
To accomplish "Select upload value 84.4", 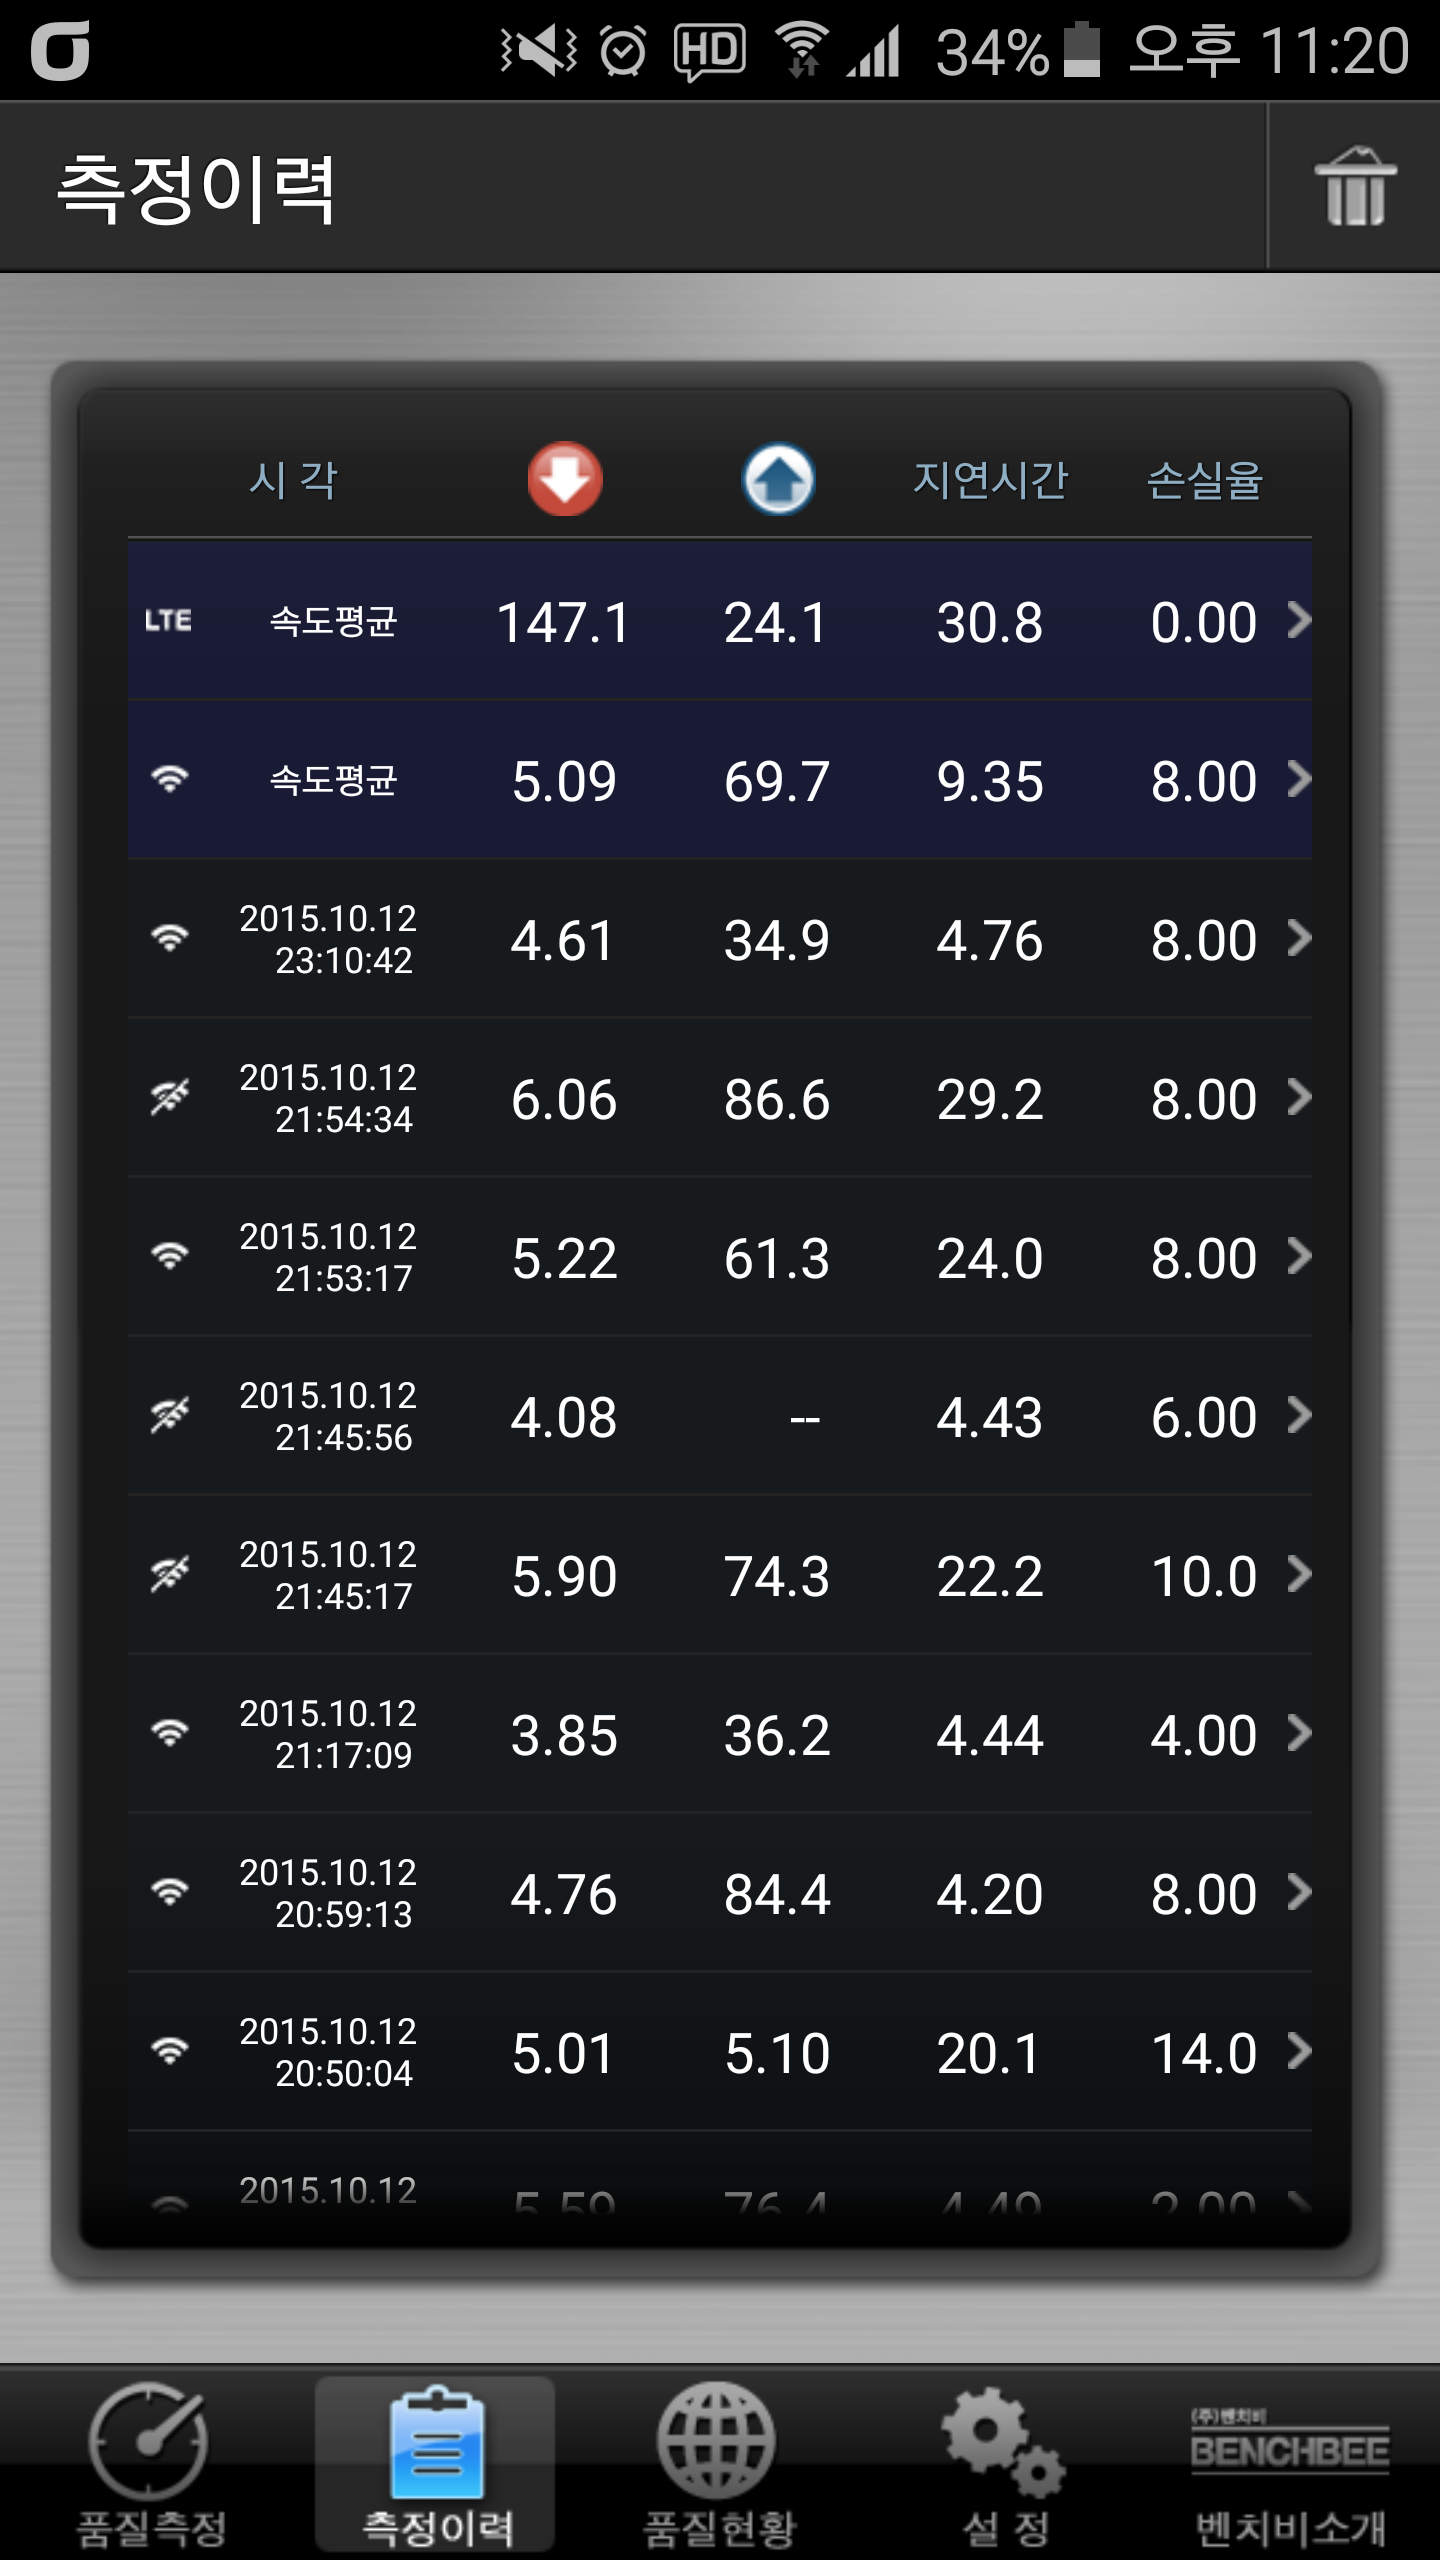I will pos(777,1894).
